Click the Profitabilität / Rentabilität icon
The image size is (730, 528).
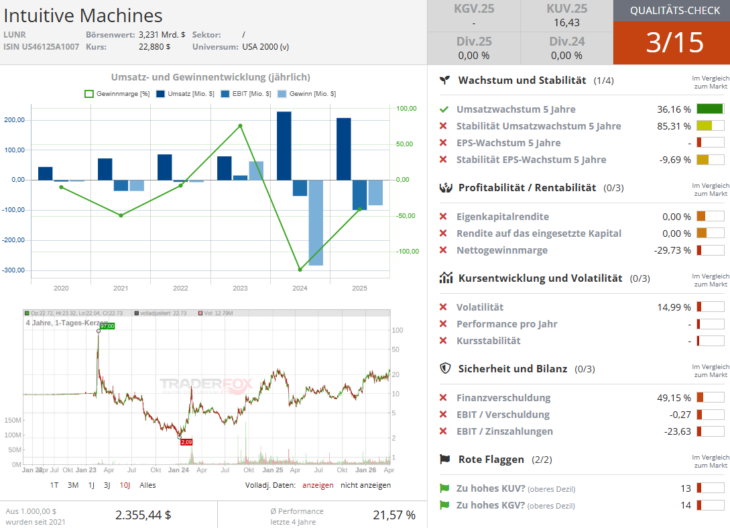point(445,187)
